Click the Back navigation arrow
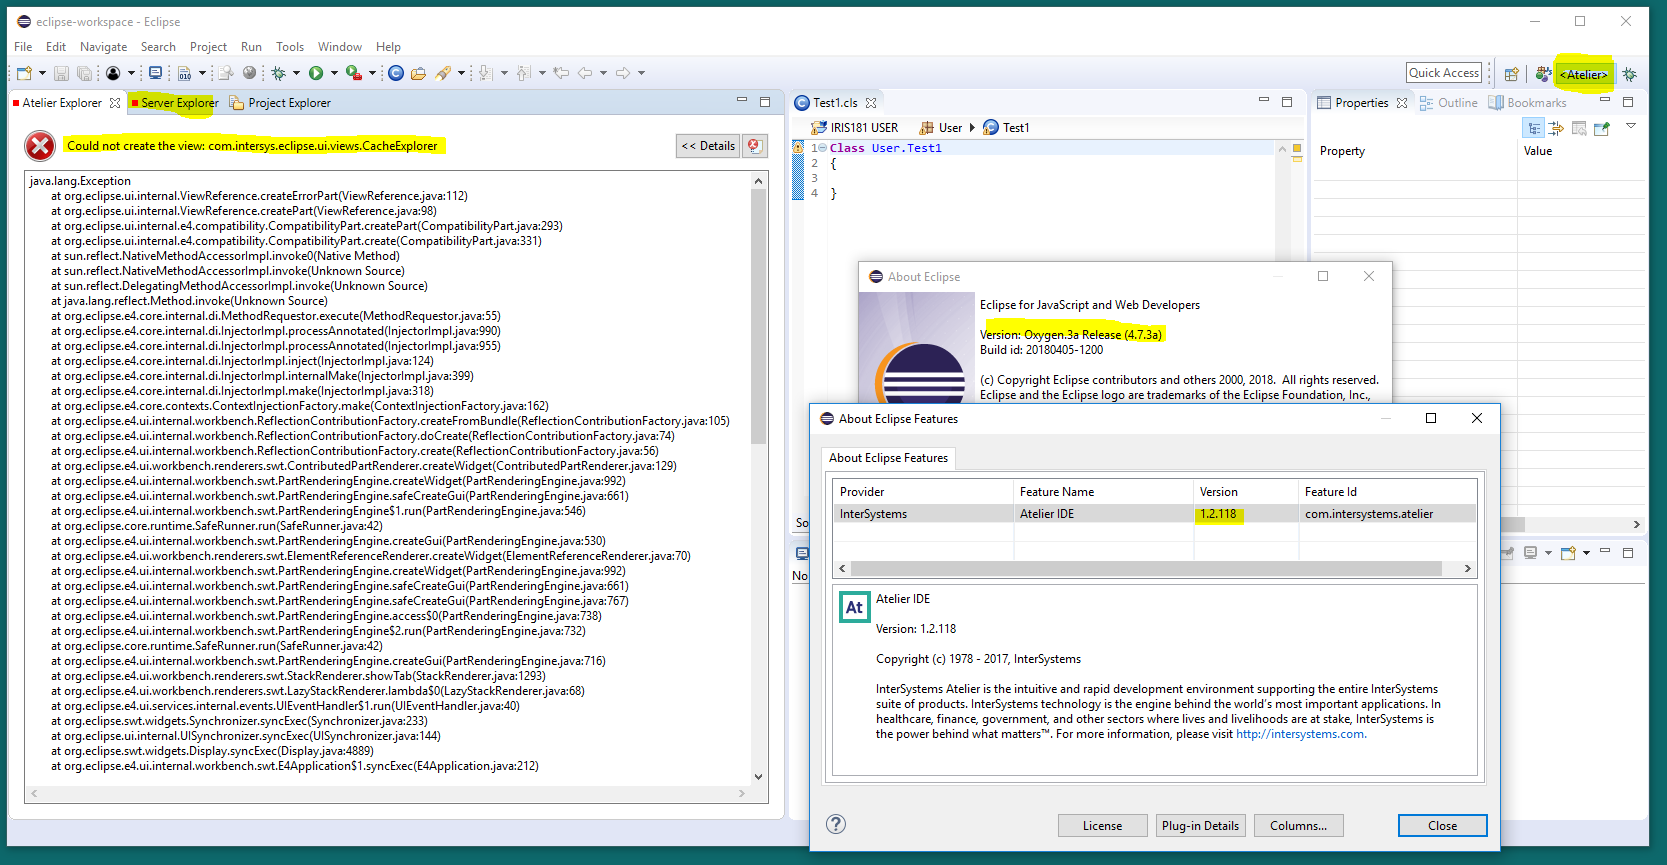Image resolution: width=1667 pixels, height=865 pixels. pyautogui.click(x=585, y=73)
